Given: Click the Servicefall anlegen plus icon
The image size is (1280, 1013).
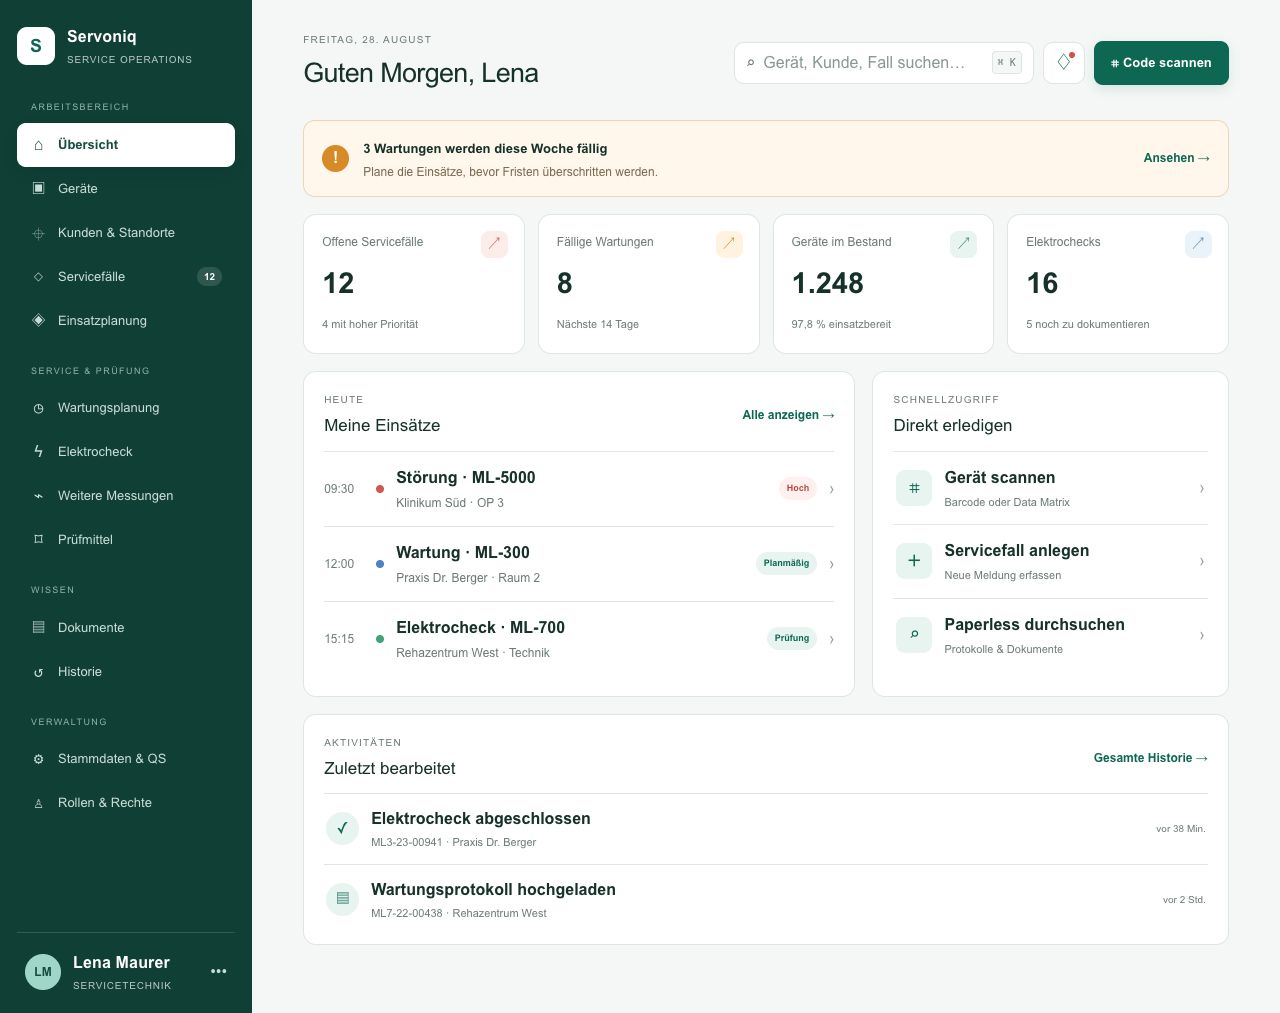Looking at the screenshot, I should 914,561.
